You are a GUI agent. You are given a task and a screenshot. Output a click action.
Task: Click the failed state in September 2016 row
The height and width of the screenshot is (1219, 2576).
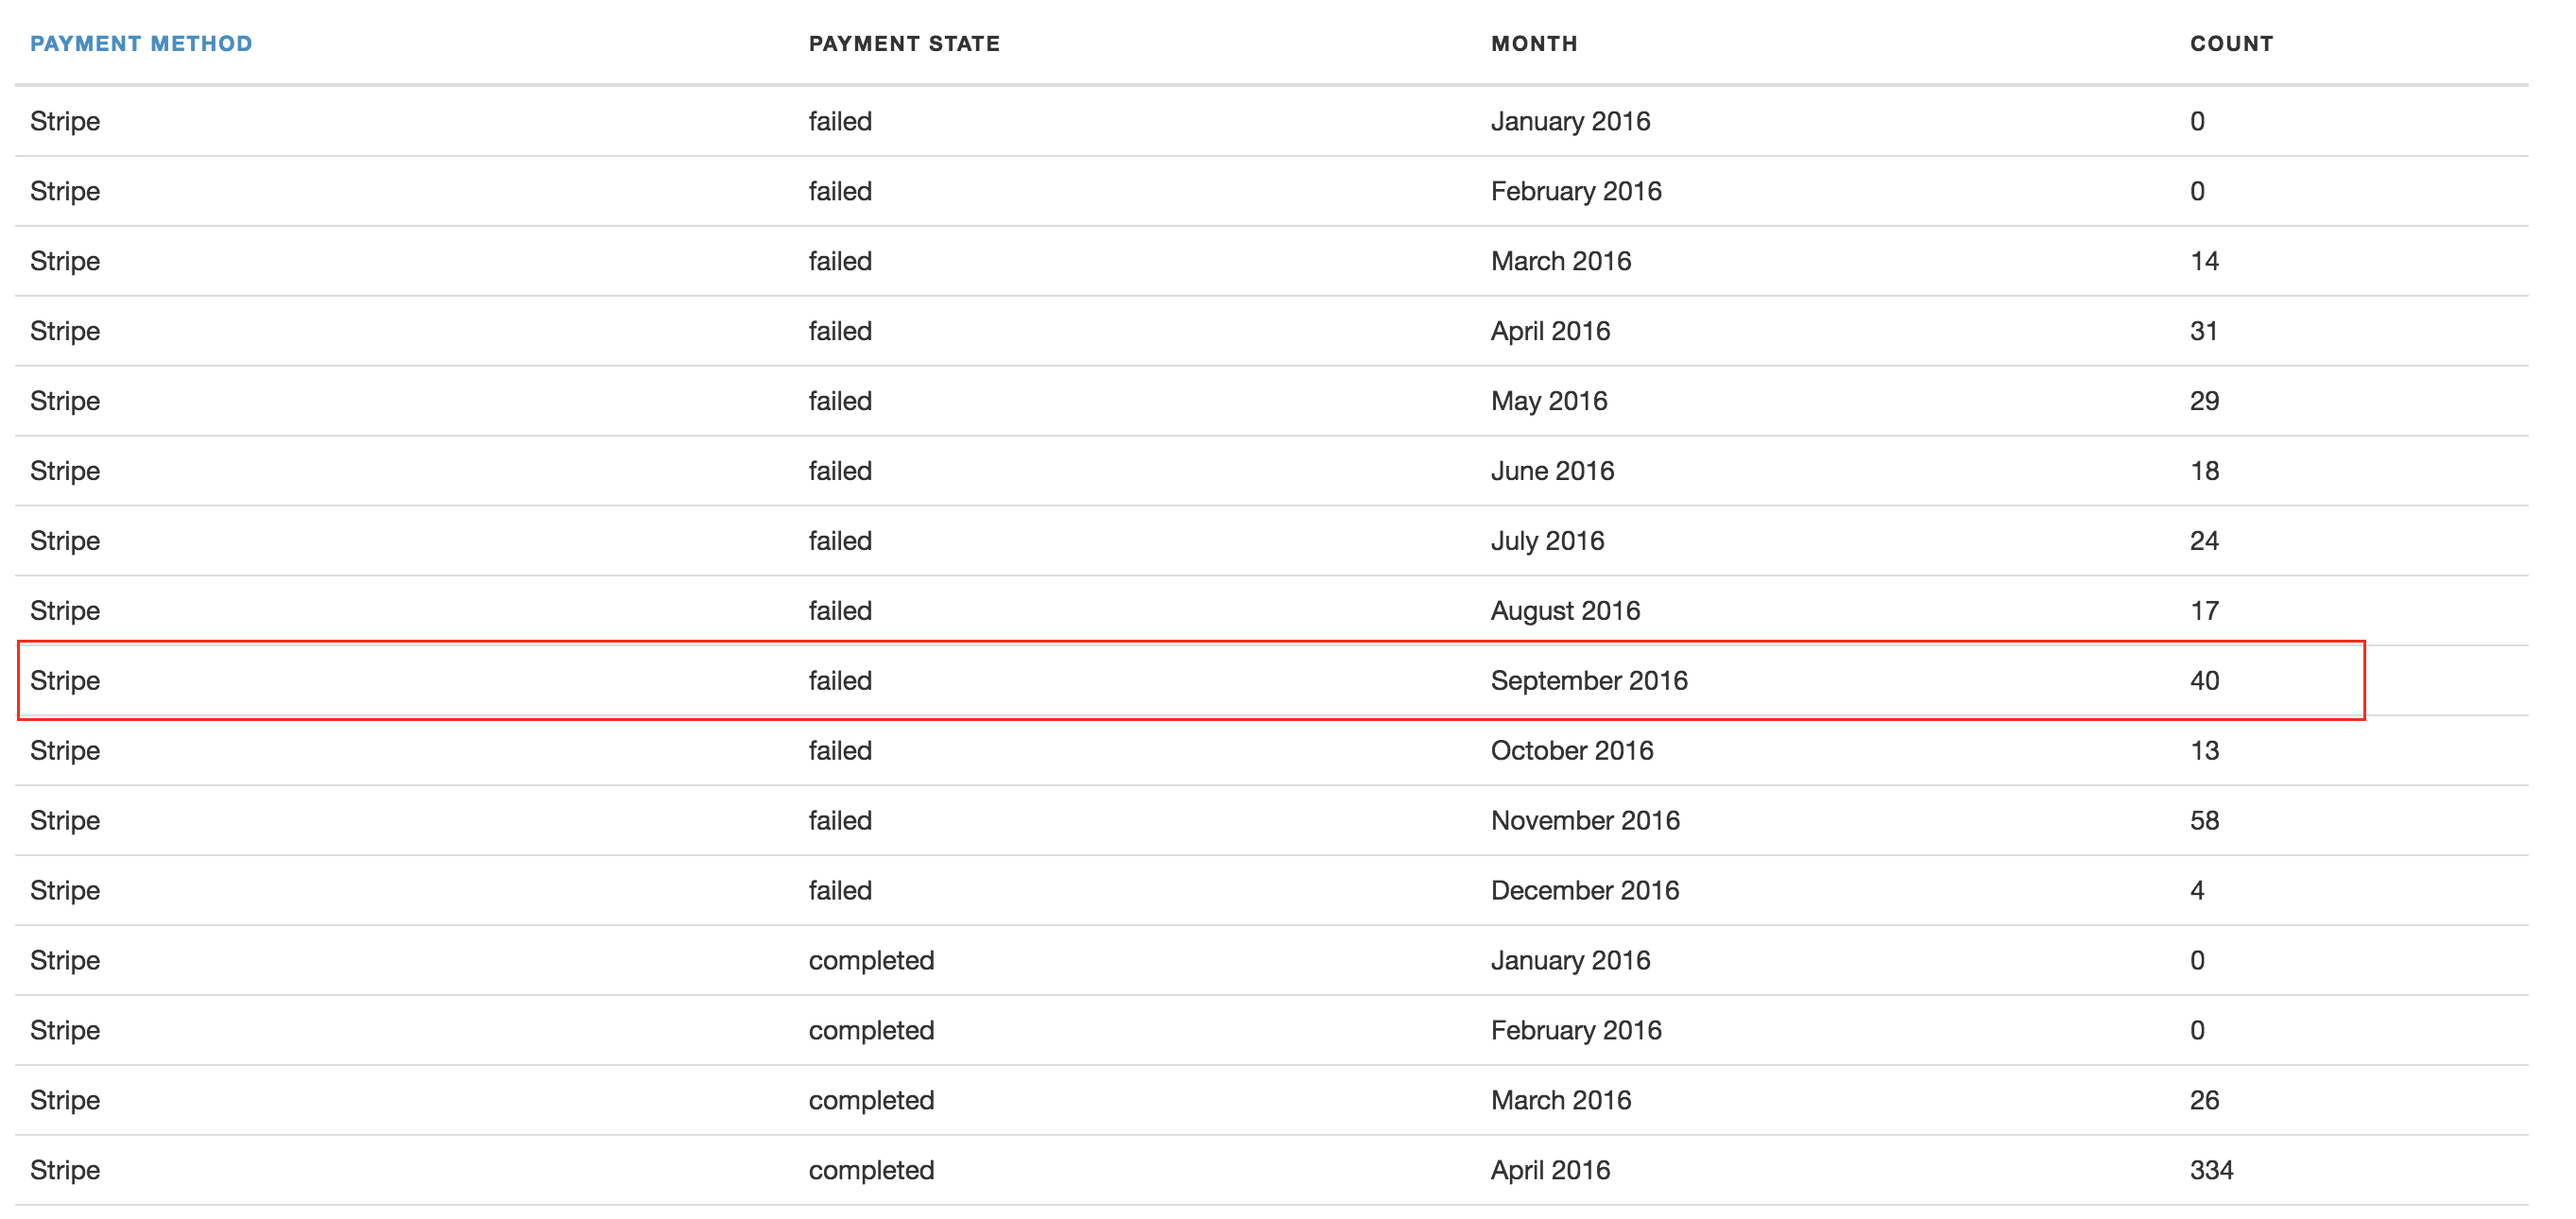click(x=840, y=681)
